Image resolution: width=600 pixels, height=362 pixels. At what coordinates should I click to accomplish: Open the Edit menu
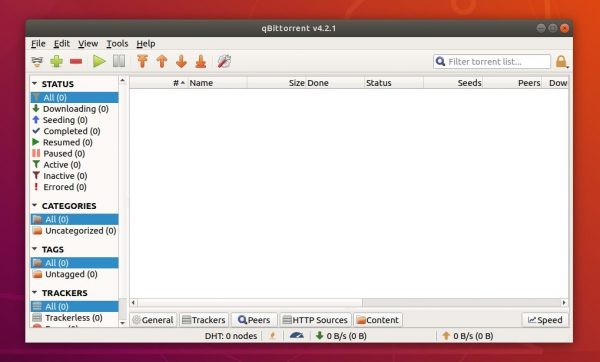tap(62, 44)
